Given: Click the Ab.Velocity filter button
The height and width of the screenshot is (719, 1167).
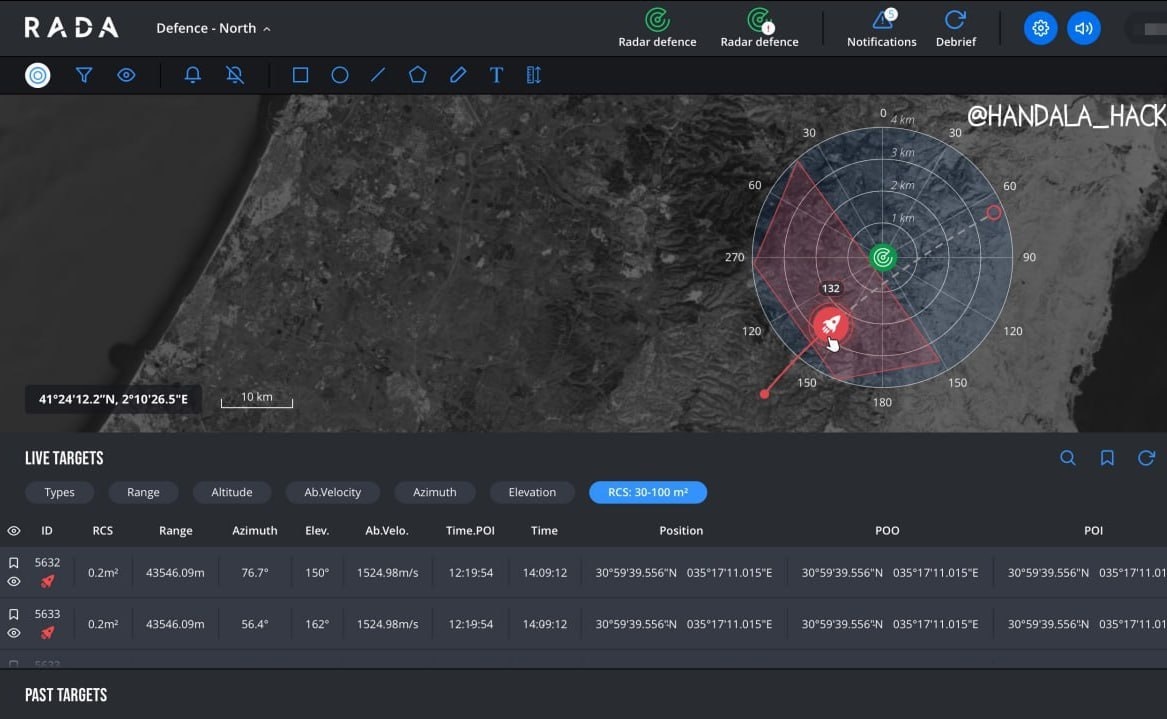Looking at the screenshot, I should (x=332, y=492).
